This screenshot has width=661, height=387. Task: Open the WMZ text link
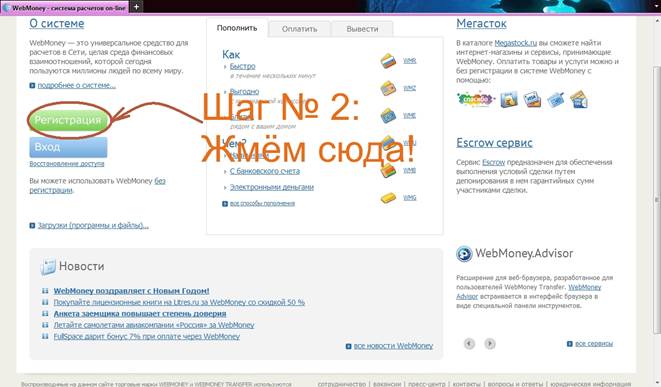tap(409, 88)
